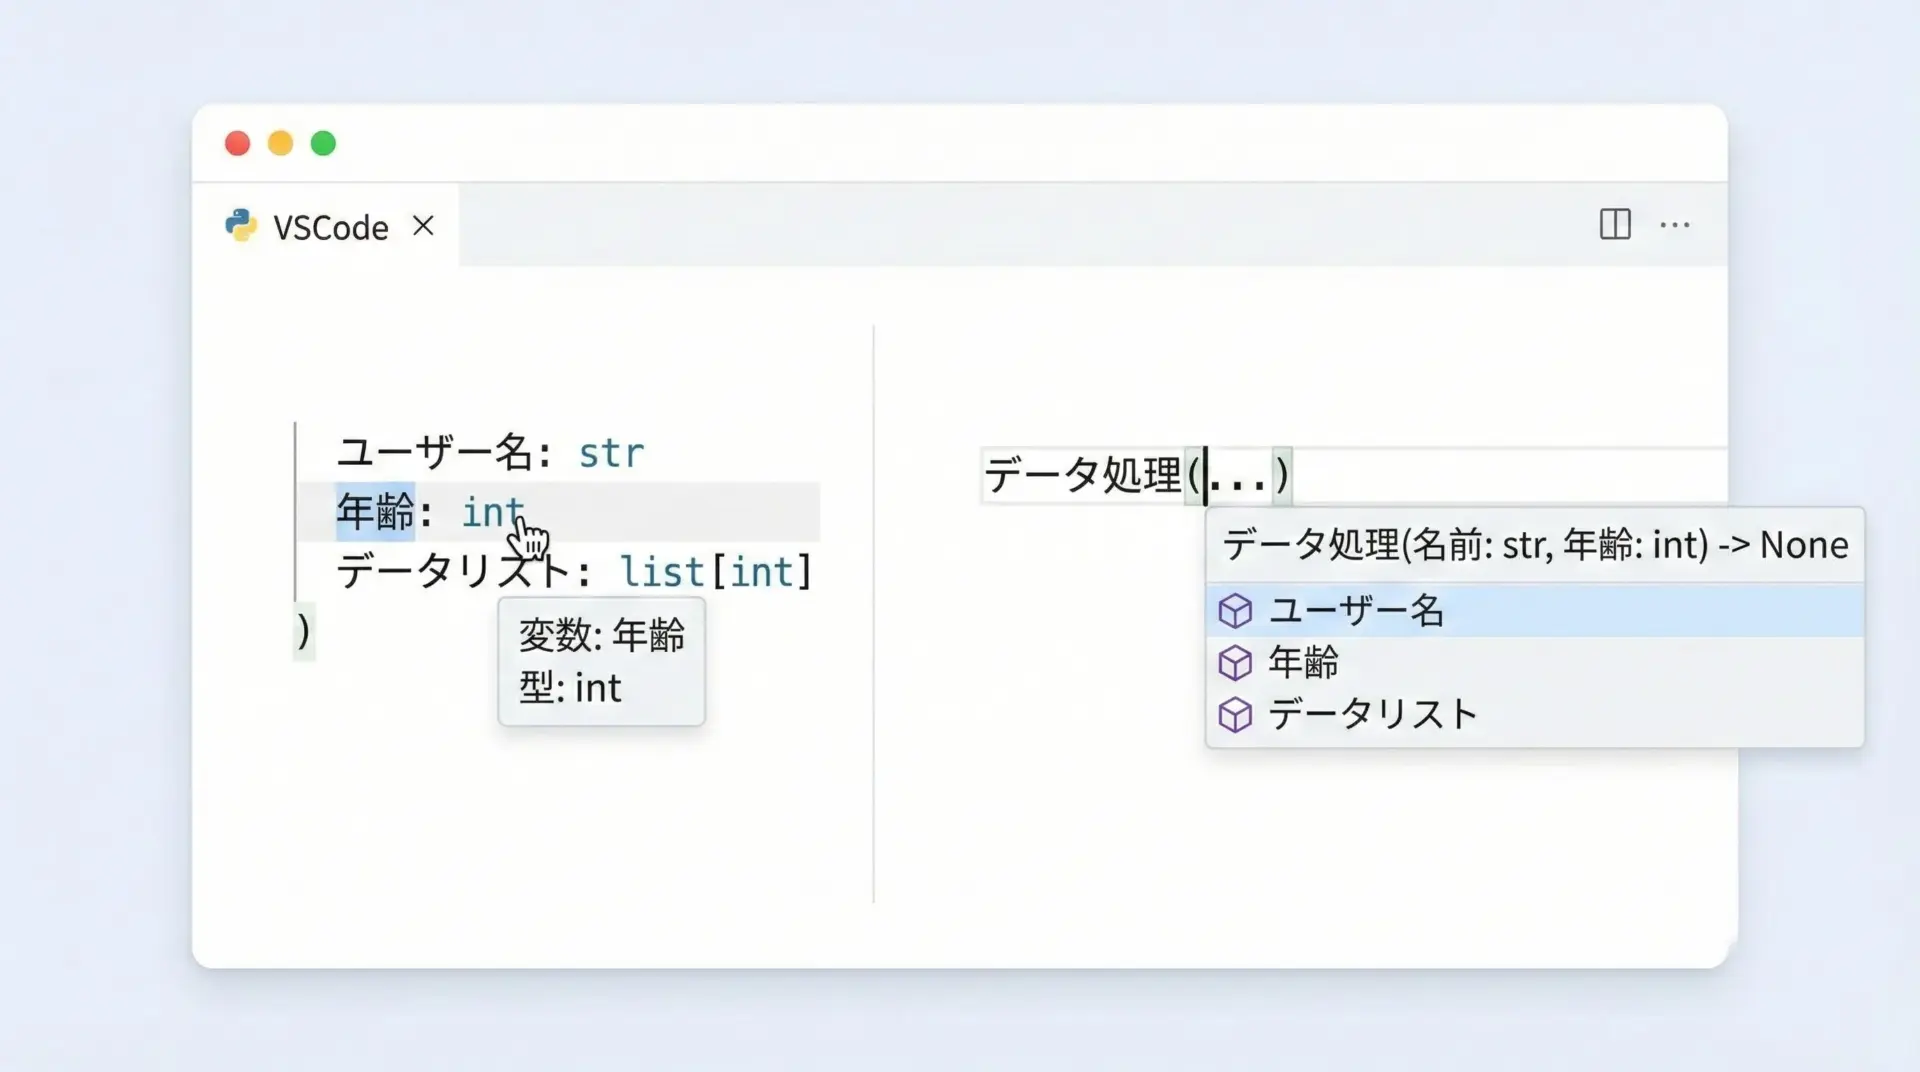Open the more actions ellipsis menu
The height and width of the screenshot is (1072, 1920).
tap(1674, 225)
